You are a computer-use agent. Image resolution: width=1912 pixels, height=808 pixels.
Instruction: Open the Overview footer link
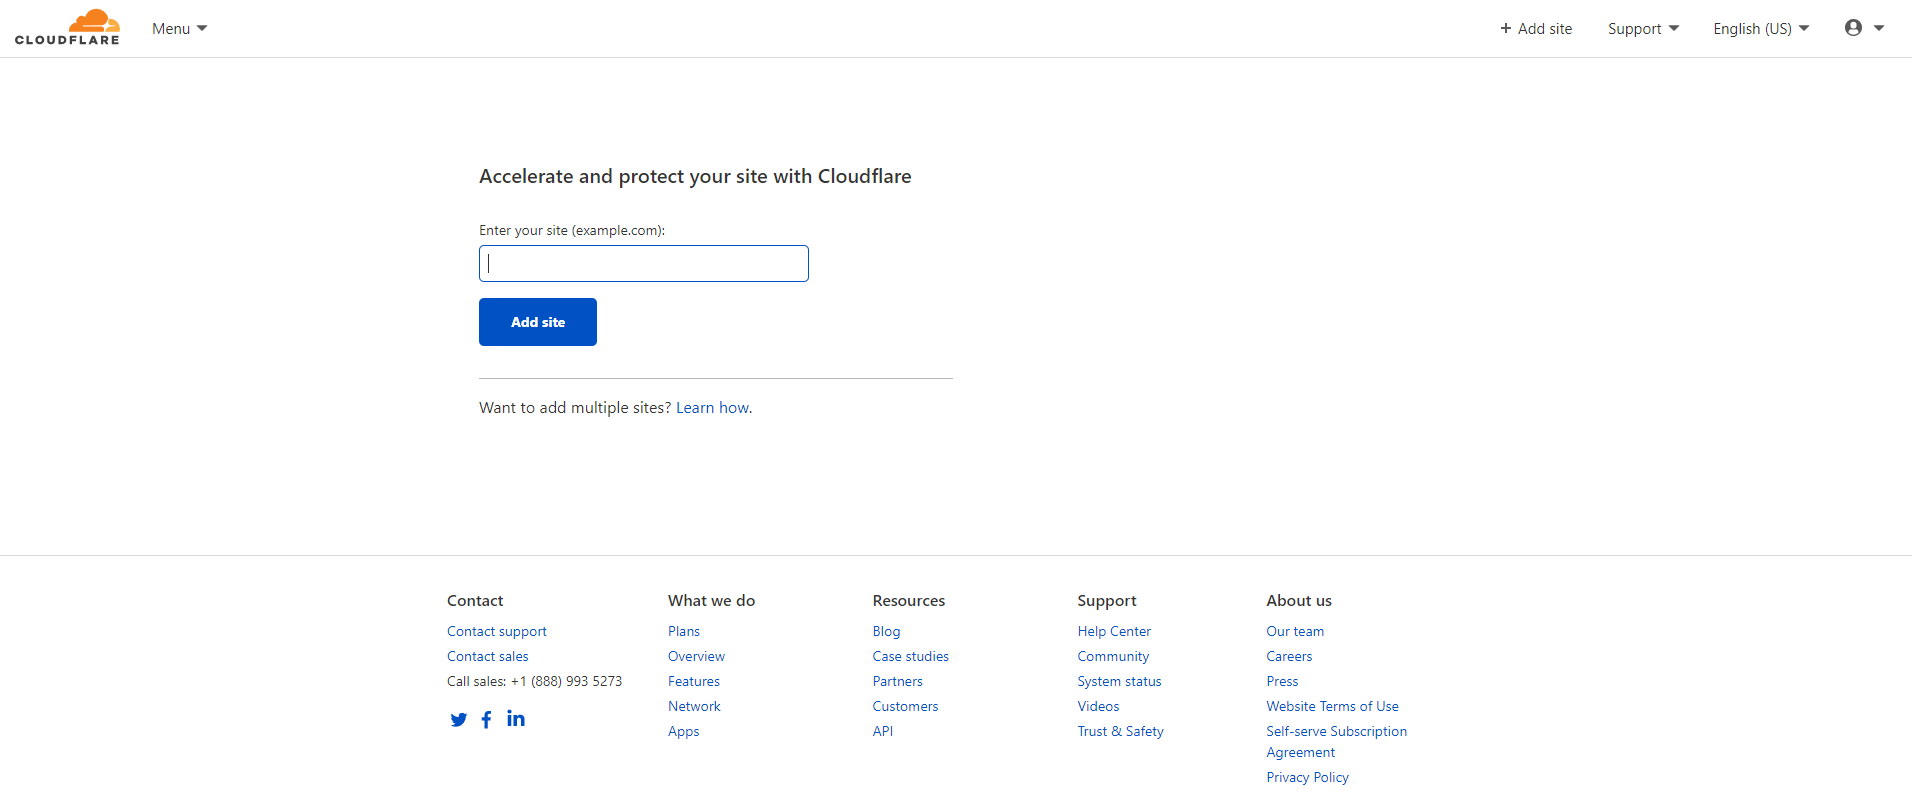pos(697,656)
